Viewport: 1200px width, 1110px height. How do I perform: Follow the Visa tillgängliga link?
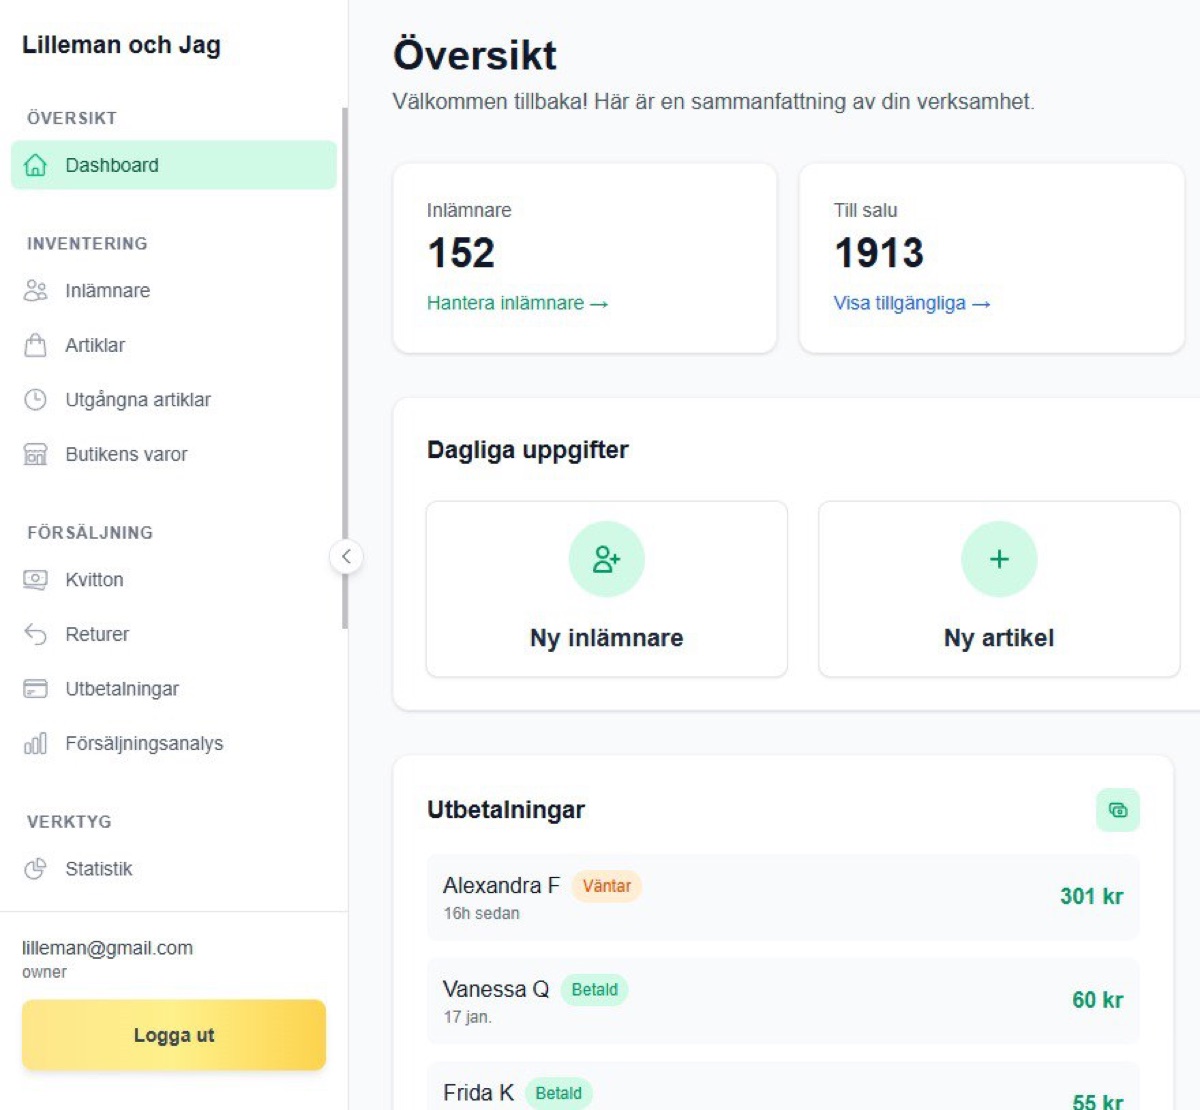coord(912,303)
